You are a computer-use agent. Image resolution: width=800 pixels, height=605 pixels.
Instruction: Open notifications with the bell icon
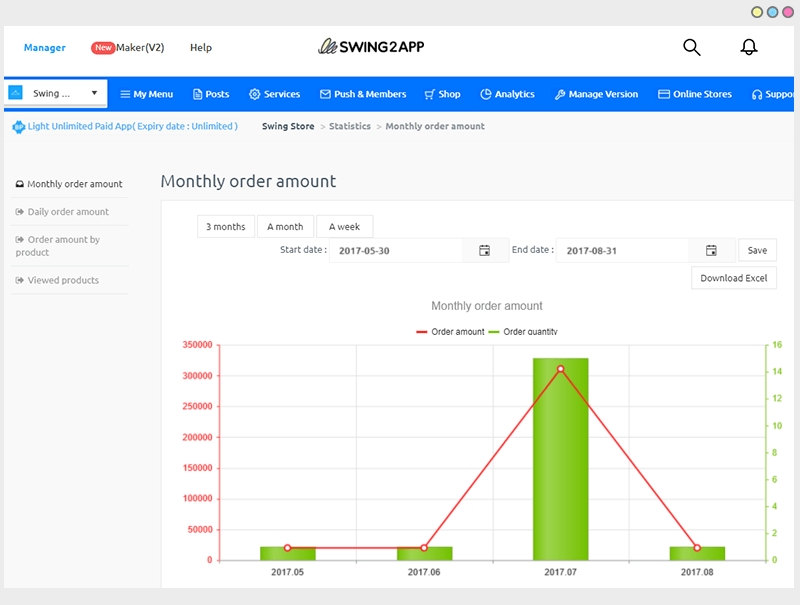coord(748,47)
